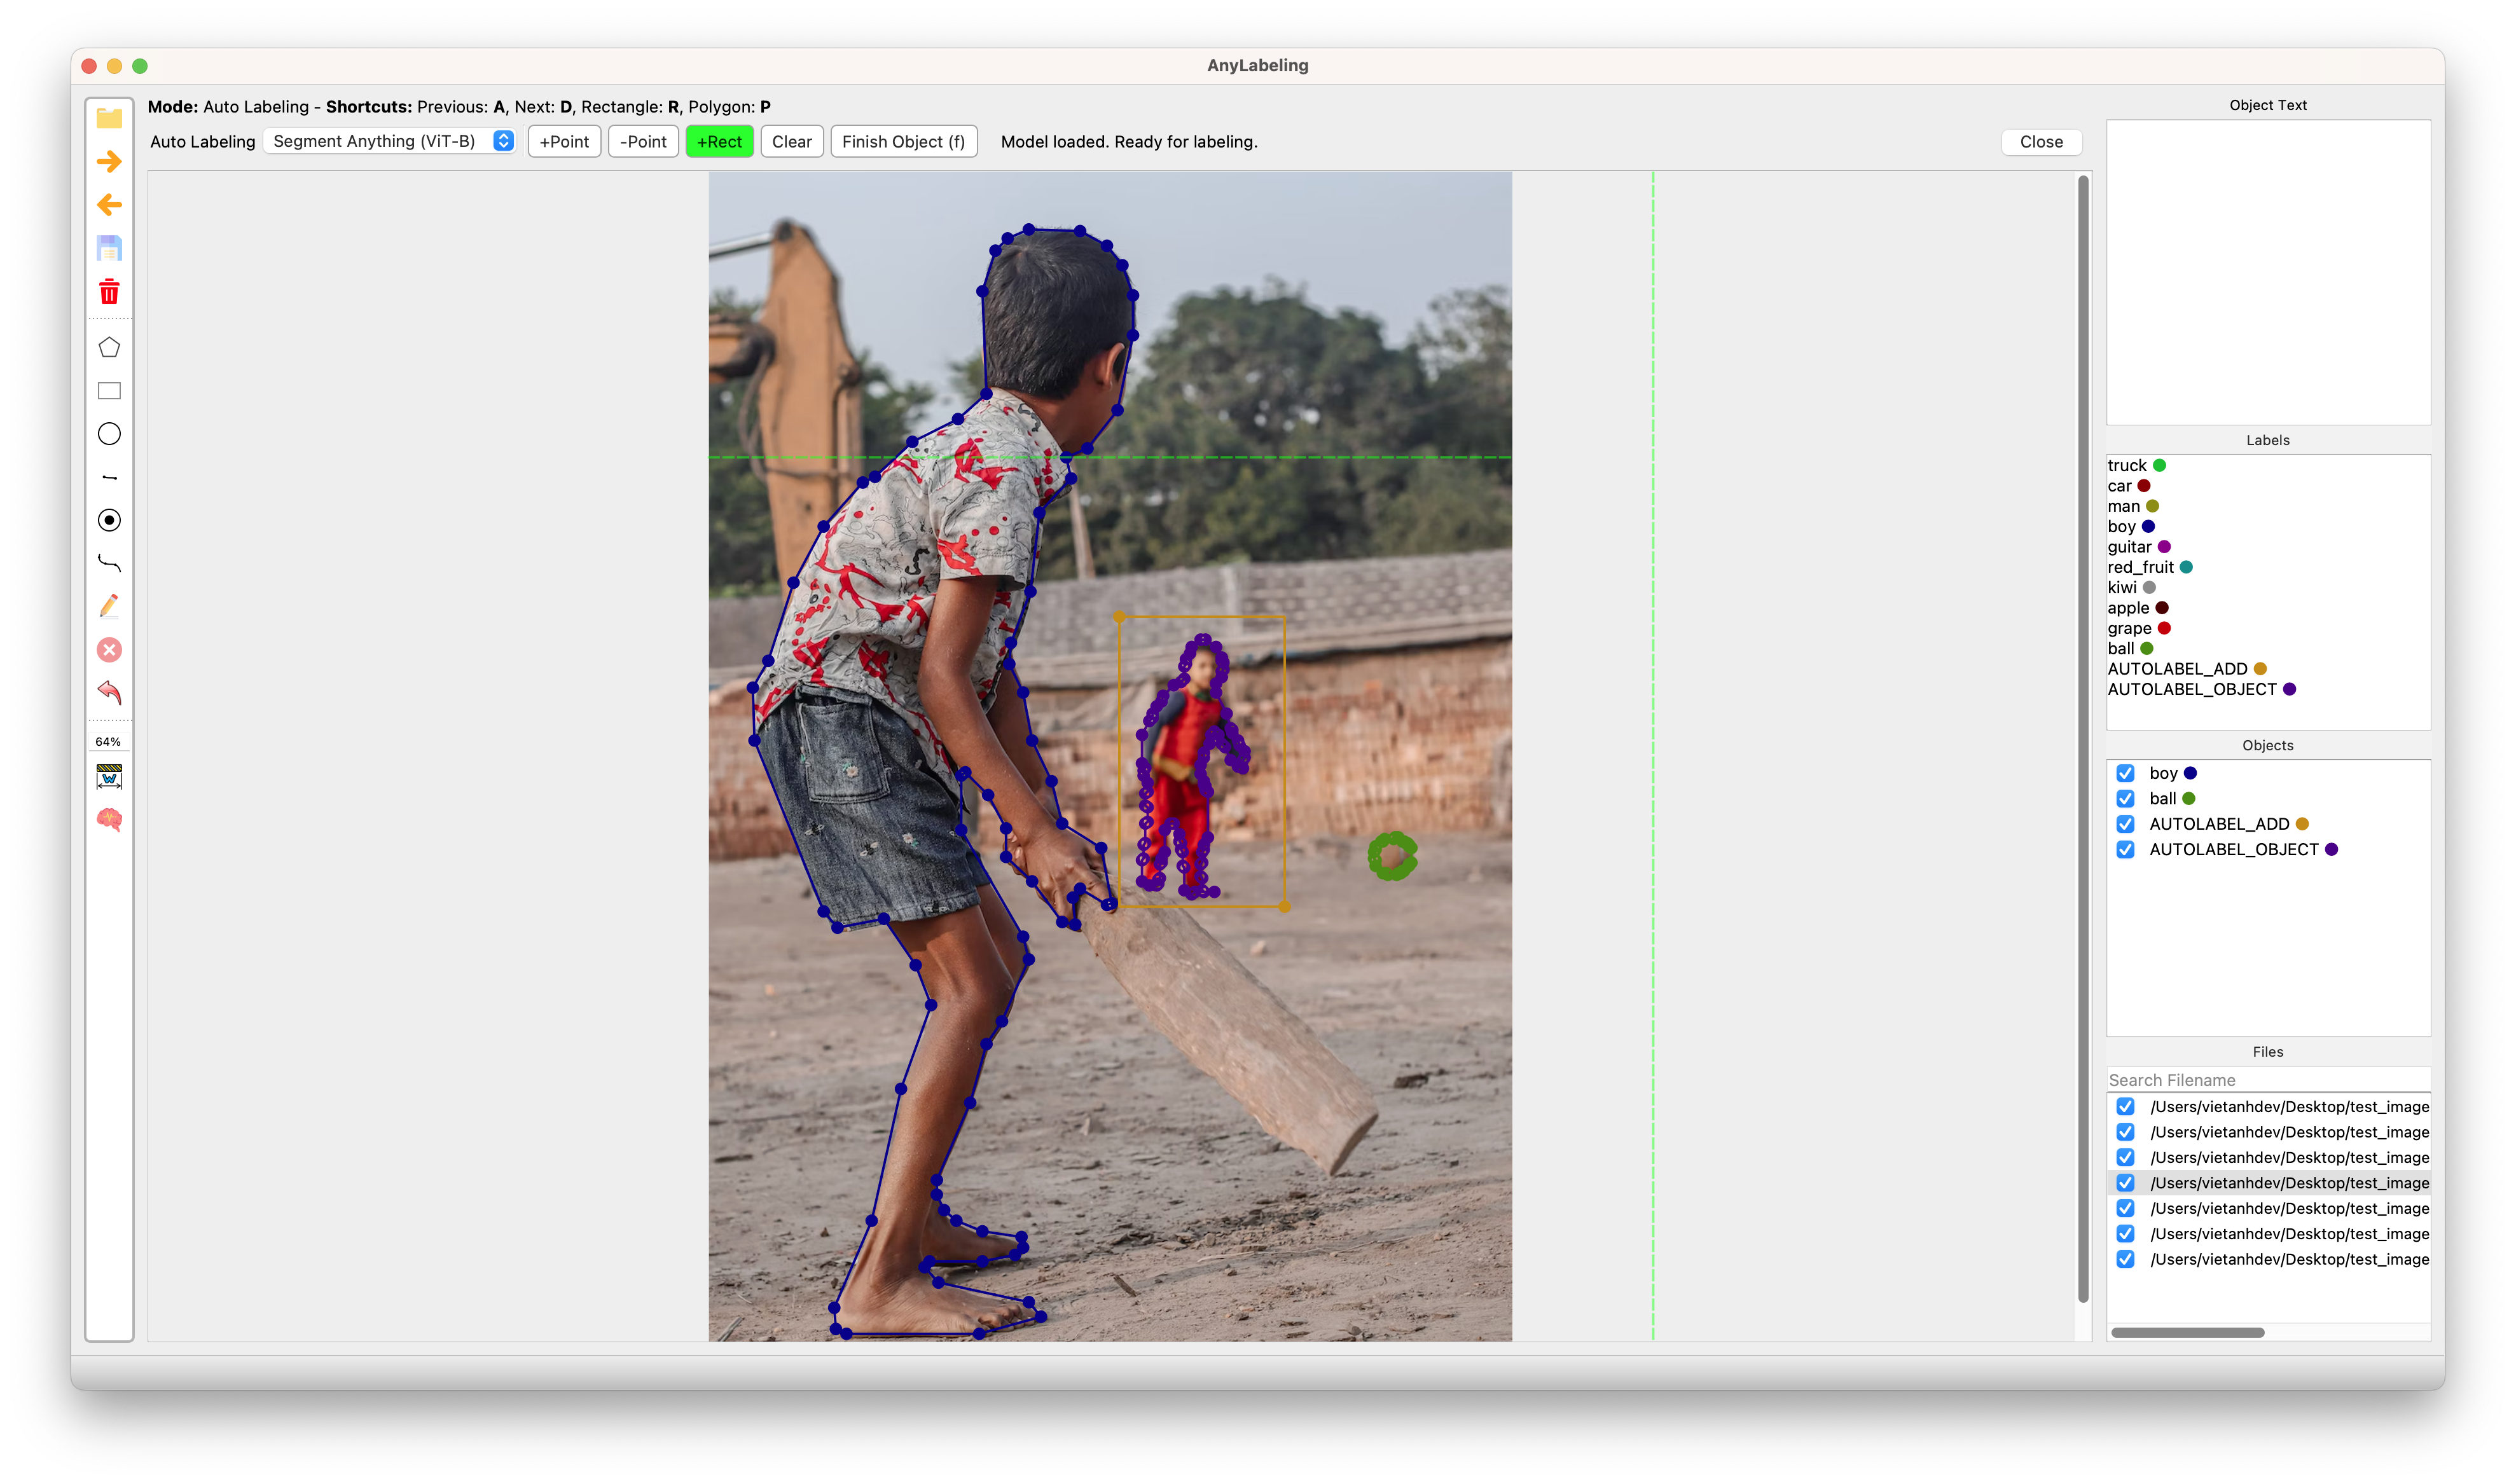Select the polygon drawing tool
Viewport: 2516px width, 1484px height.
tap(109, 347)
